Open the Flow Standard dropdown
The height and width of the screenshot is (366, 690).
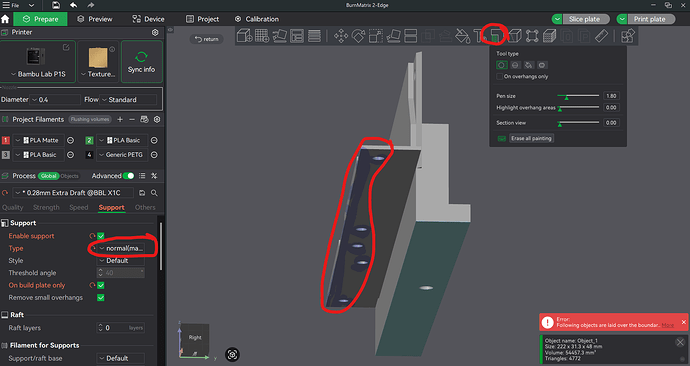(128, 100)
